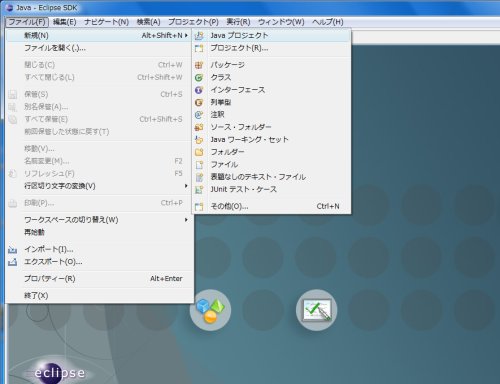Select the パッケージ label in submenu
This screenshot has width=500, height=384.
pyautogui.click(x=227, y=65)
